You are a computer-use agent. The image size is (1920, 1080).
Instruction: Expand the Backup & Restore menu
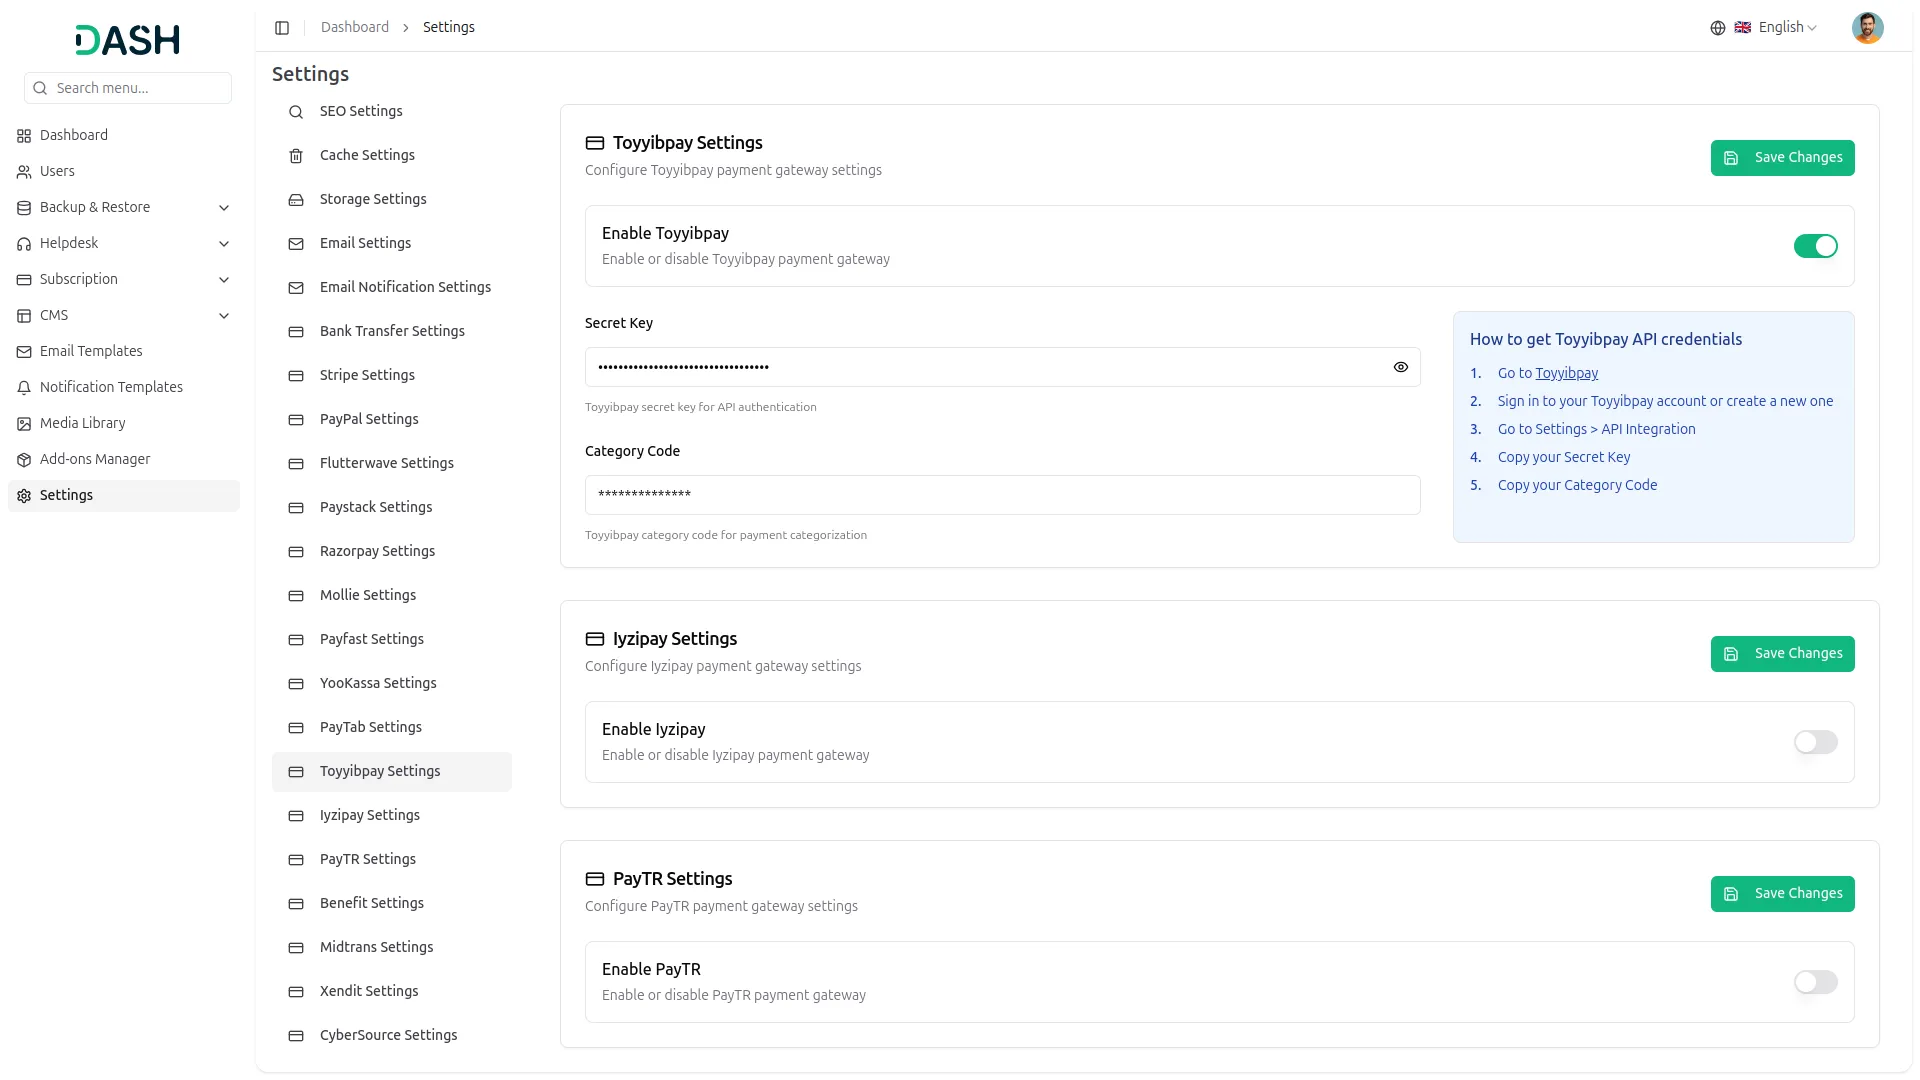click(224, 208)
